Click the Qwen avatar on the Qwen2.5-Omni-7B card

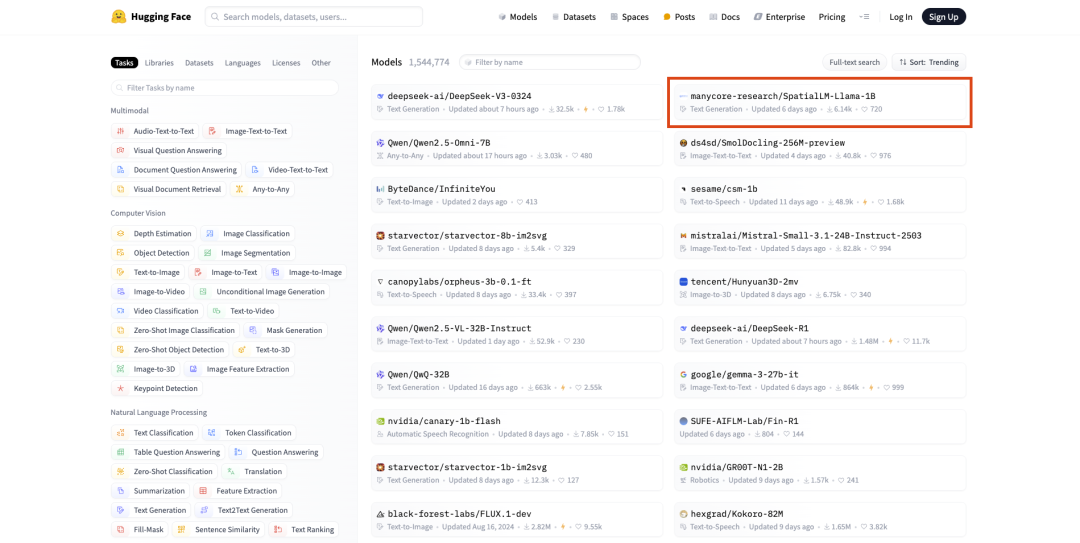coord(380,143)
